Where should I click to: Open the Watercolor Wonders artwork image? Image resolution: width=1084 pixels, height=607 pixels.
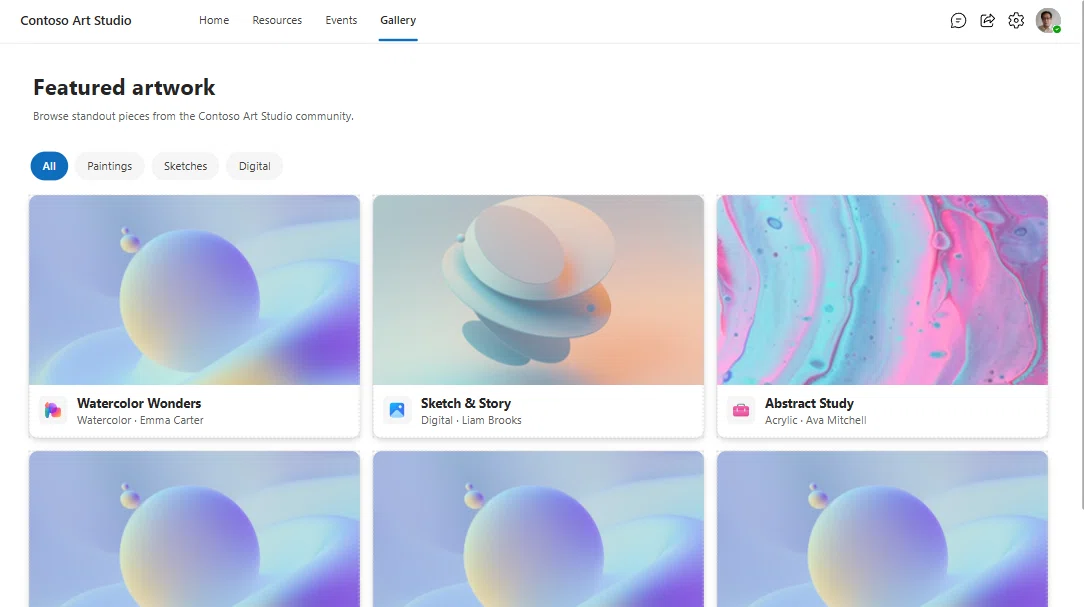(194, 290)
